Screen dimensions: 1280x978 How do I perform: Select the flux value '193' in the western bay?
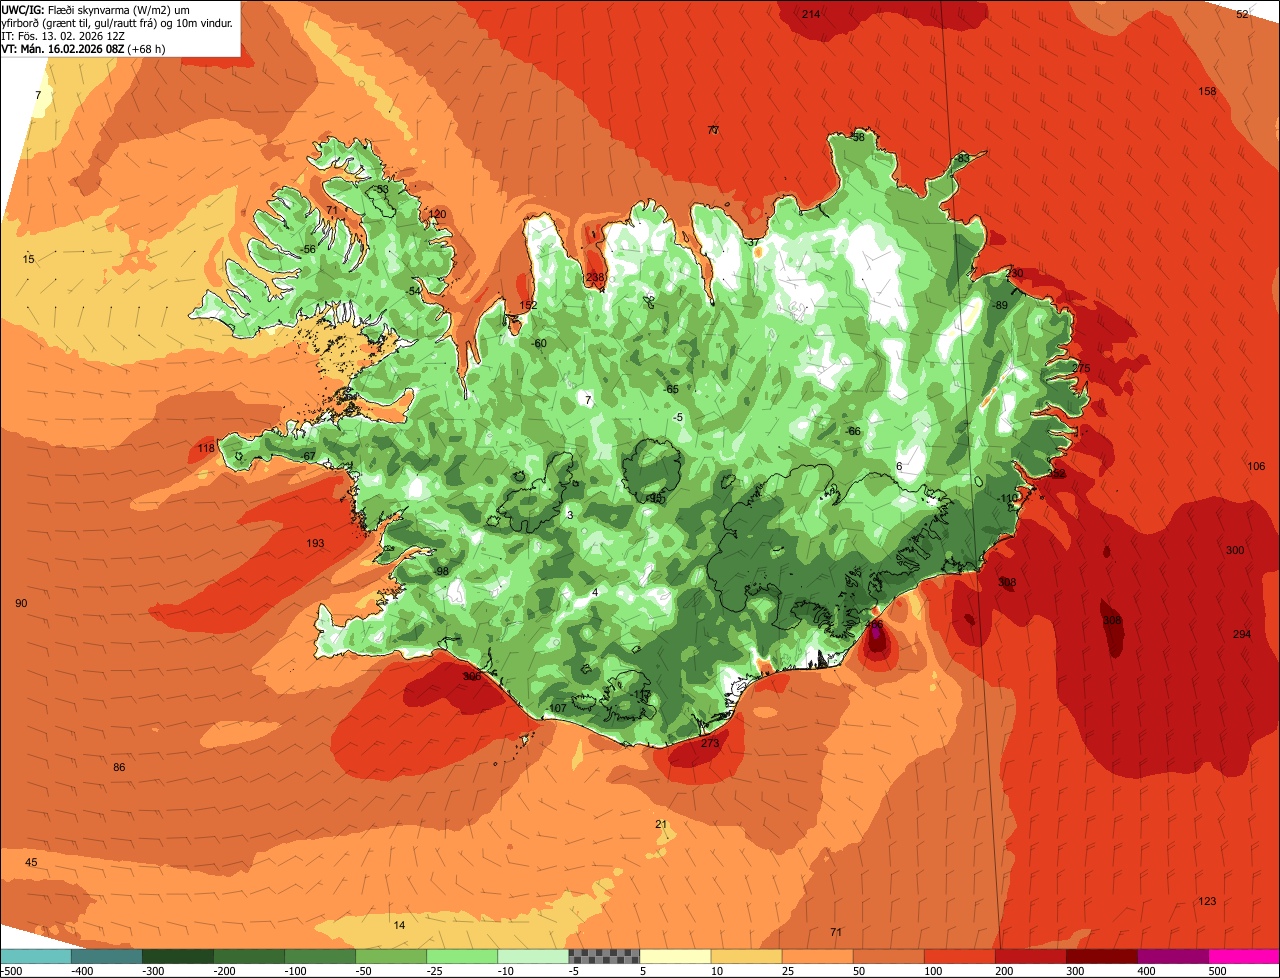click(315, 544)
